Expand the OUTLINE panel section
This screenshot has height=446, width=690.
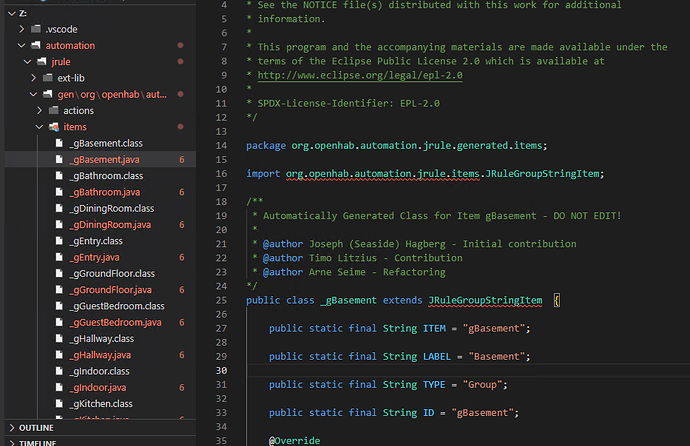click(36, 427)
